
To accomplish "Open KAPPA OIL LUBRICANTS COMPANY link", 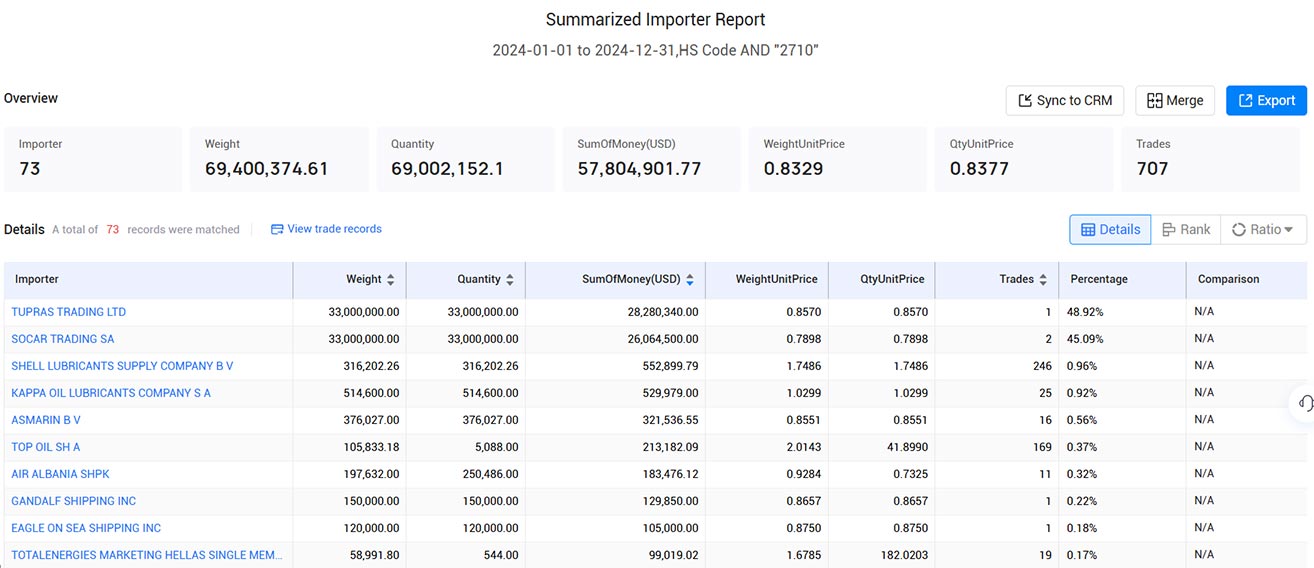I will pyautogui.click(x=111, y=393).
